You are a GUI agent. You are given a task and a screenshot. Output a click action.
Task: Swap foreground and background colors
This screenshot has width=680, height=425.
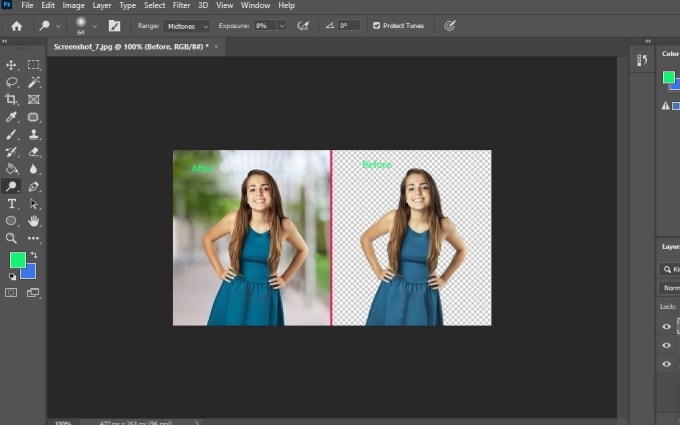pyautogui.click(x=34, y=255)
